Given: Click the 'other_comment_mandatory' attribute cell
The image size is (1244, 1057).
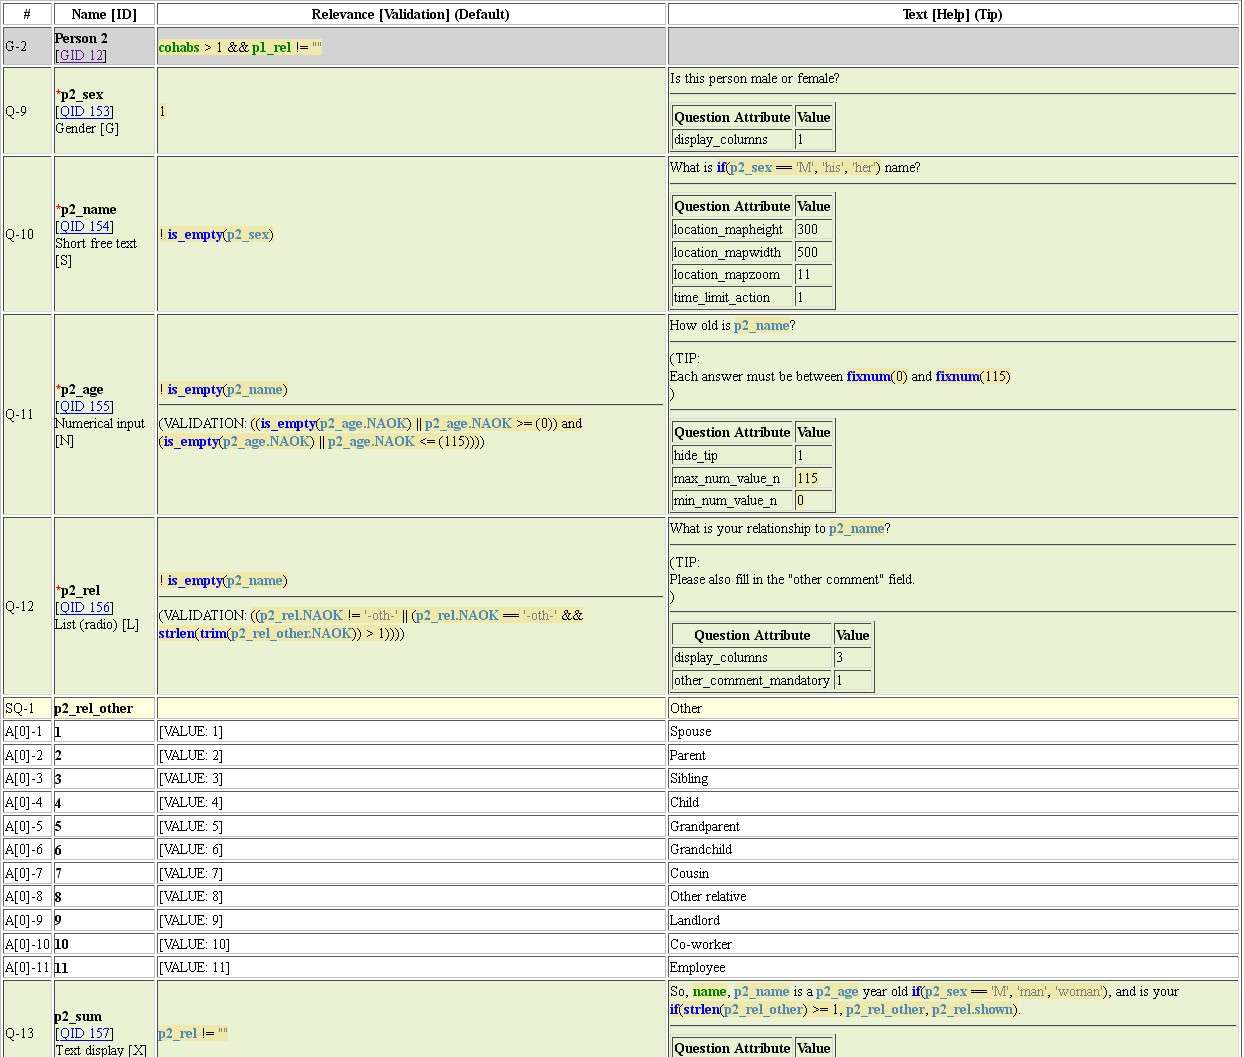Looking at the screenshot, I should pos(751,681).
